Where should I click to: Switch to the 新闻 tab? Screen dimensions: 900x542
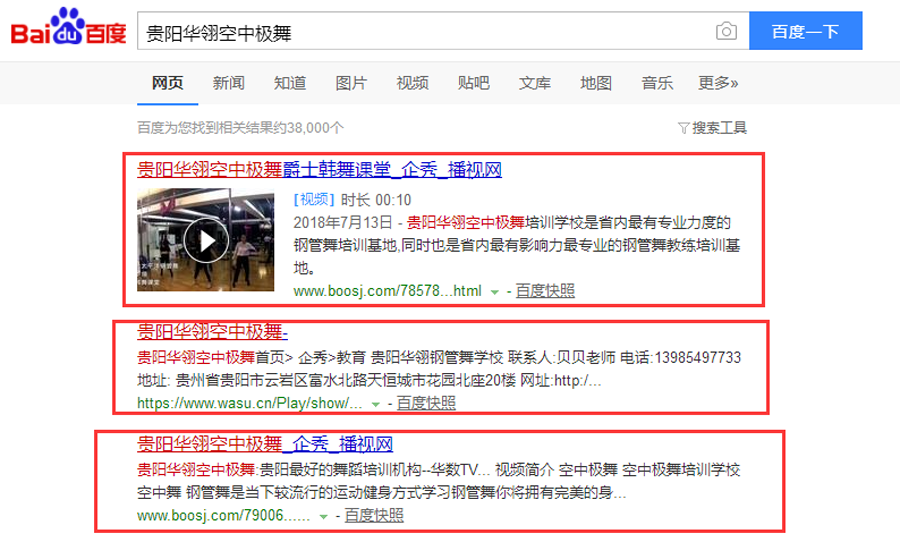point(228,83)
